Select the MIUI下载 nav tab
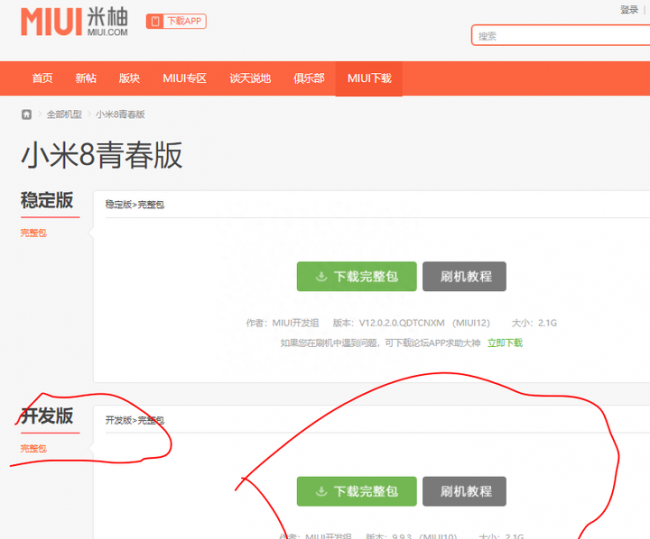The width and height of the screenshot is (650, 539). click(369, 79)
